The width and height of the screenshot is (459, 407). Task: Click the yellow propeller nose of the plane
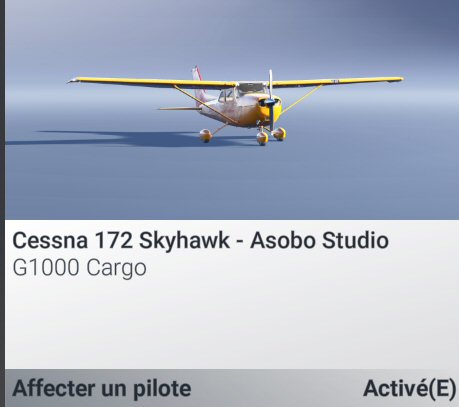(x=271, y=108)
